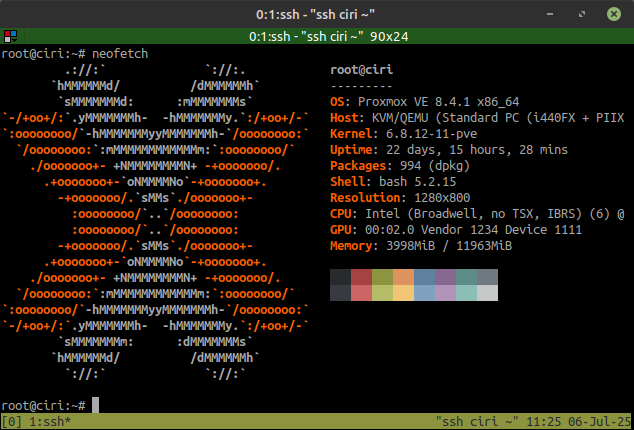Click the Packages line 994 (dpkg)
Image resolution: width=634 pixels, height=430 pixels.
tap(400, 166)
